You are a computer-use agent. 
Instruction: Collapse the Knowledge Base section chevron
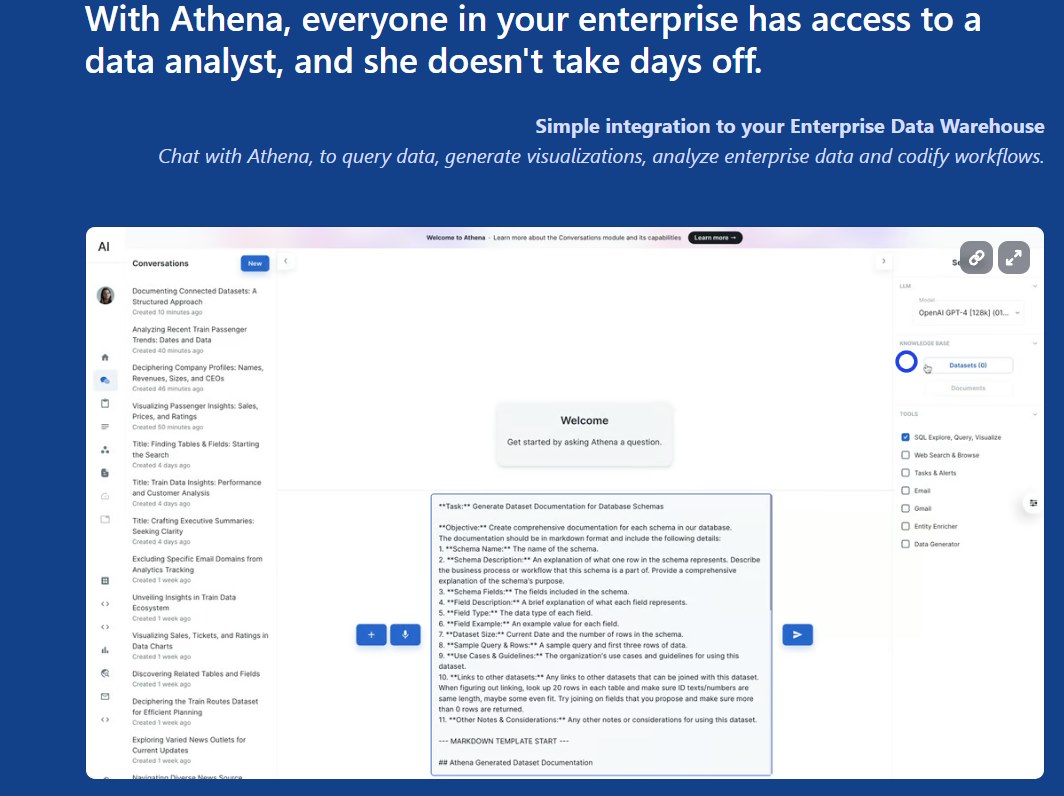tap(1035, 343)
